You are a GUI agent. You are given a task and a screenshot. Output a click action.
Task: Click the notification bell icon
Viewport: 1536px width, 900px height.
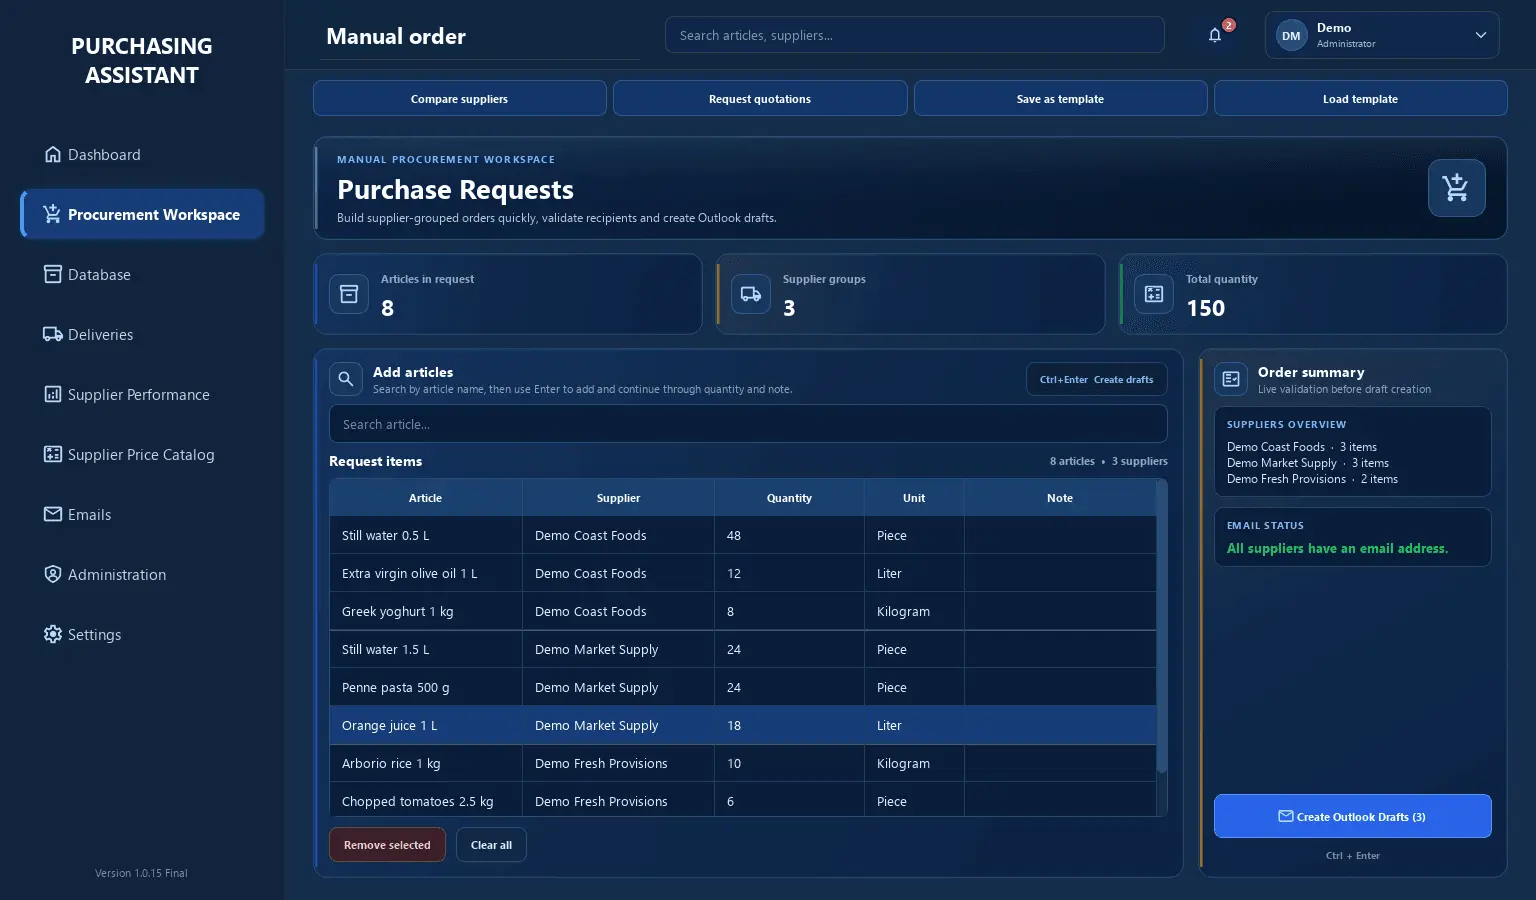coord(1215,35)
